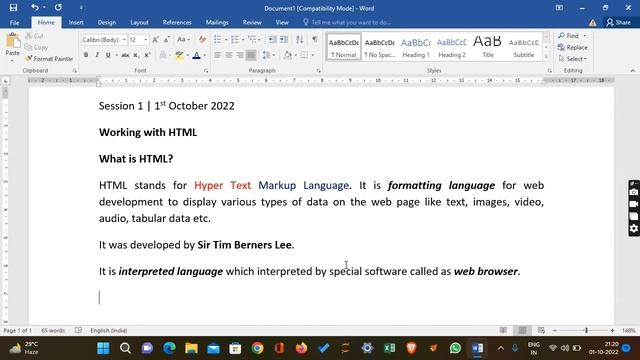Viewport: 640px width, 360px height.
Task: Toggle Justify alignment
Action: tap(251, 55)
